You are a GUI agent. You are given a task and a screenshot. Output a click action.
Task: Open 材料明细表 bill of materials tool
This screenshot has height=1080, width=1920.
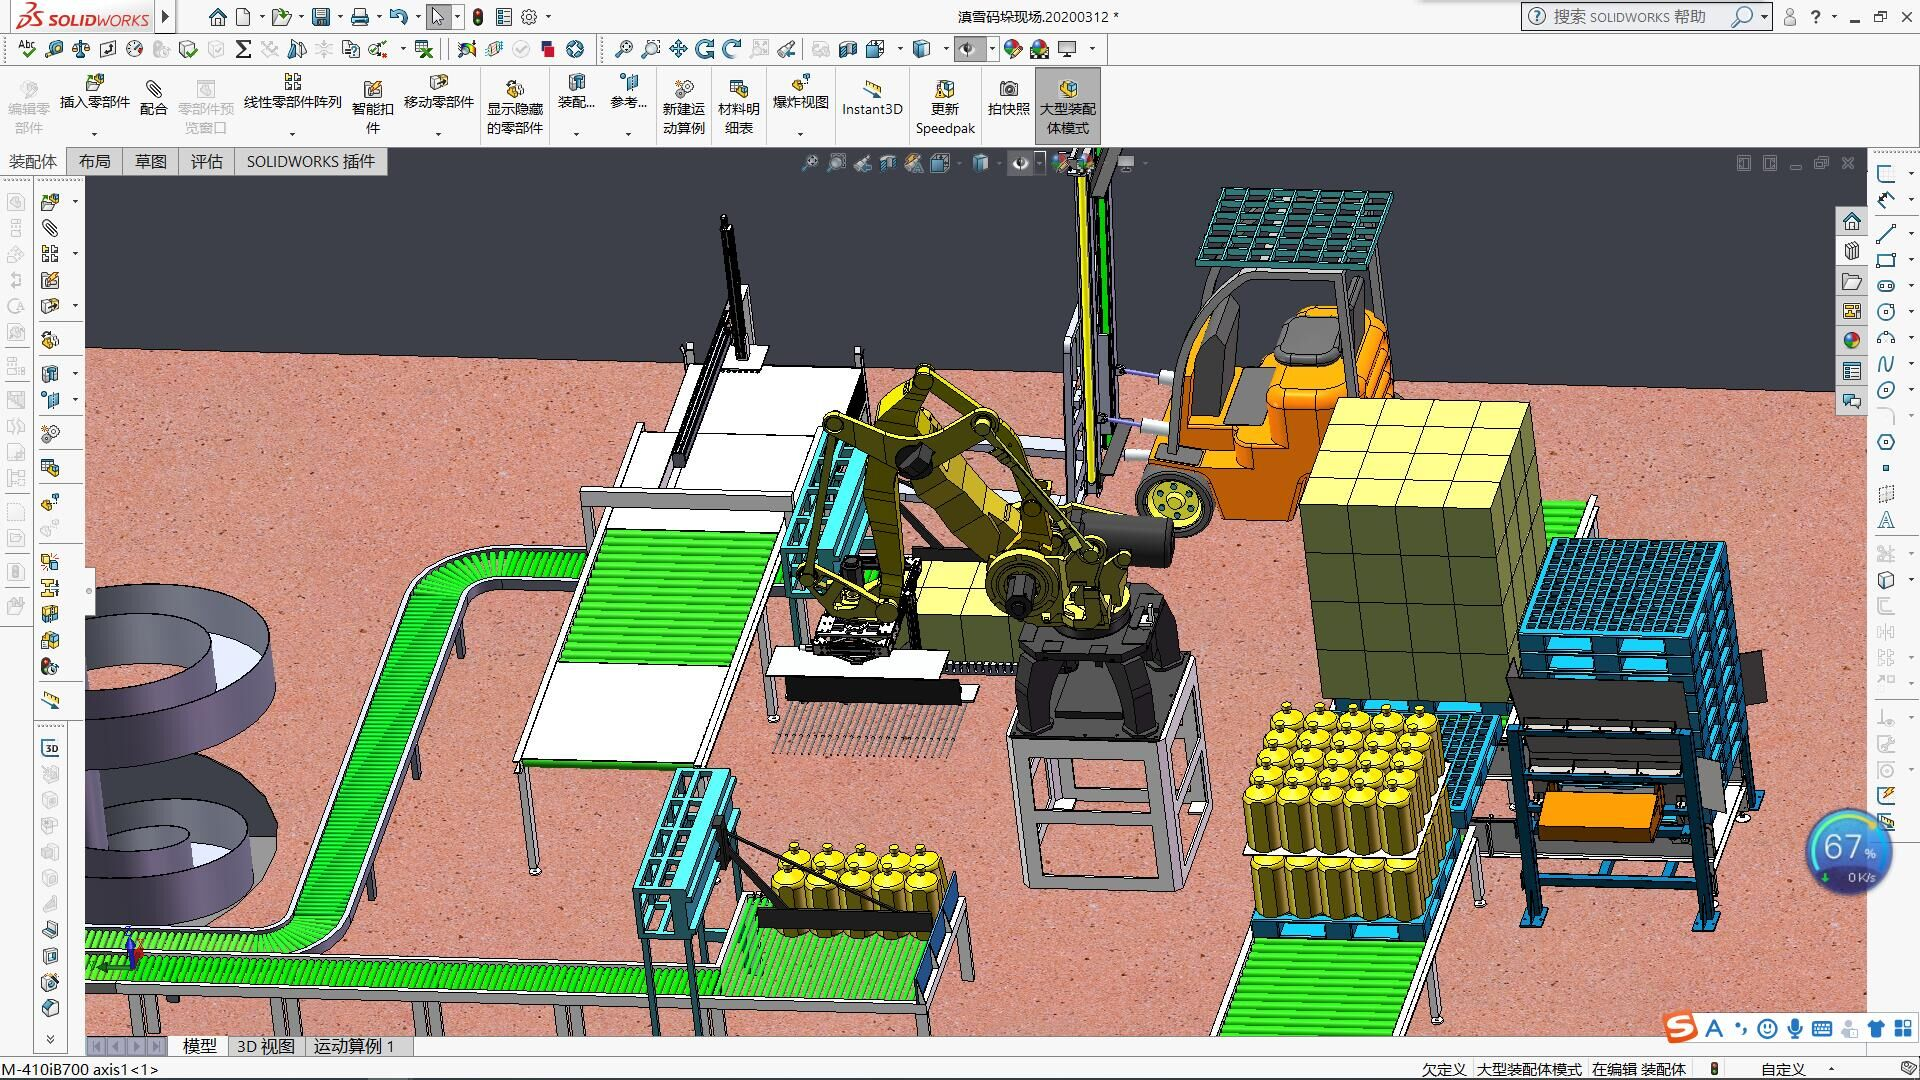click(x=739, y=105)
